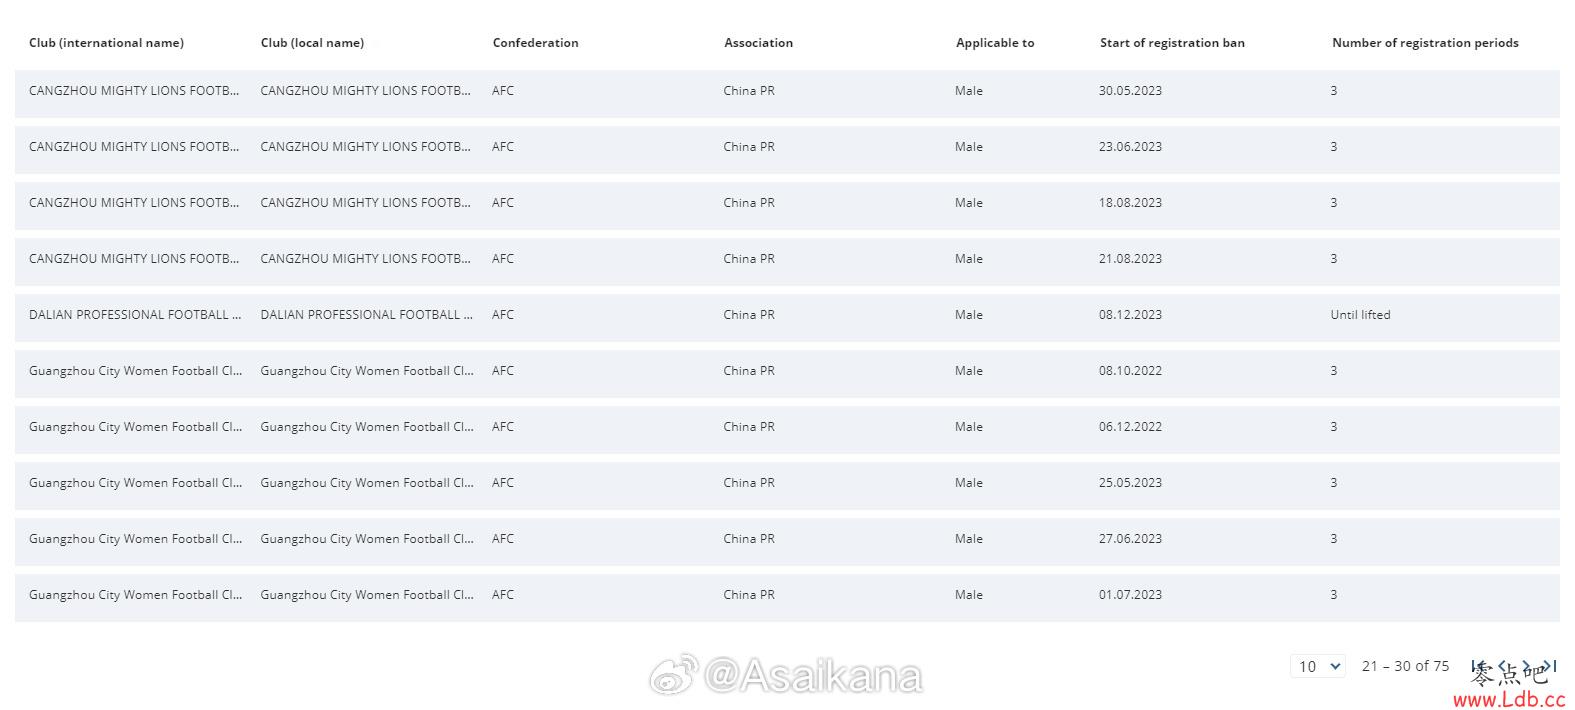Select the Dalian Professional Football row
This screenshot has height=710, width=1575.
(787, 315)
